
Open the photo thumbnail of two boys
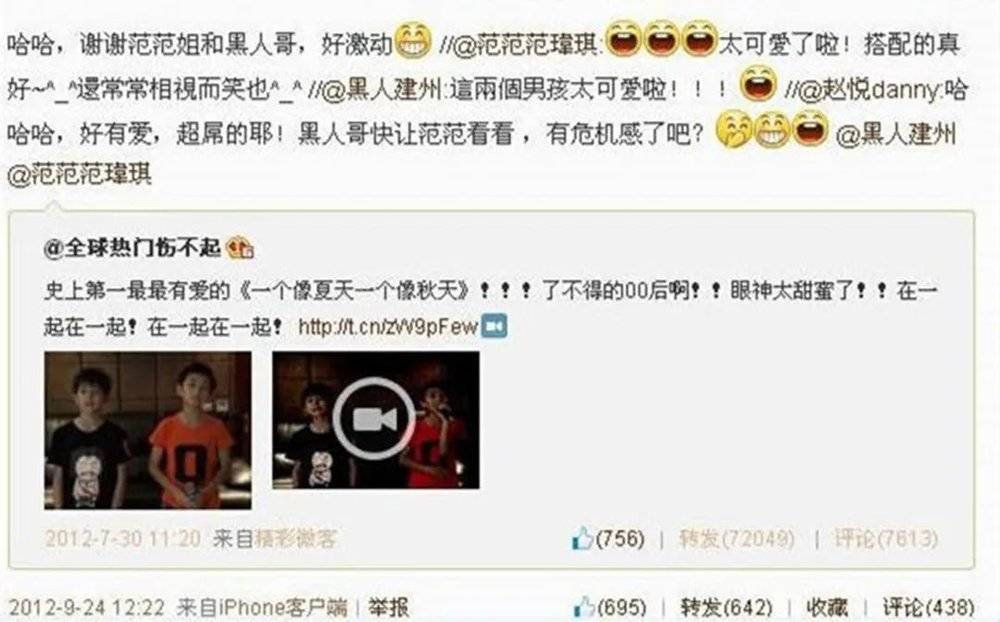(x=147, y=430)
